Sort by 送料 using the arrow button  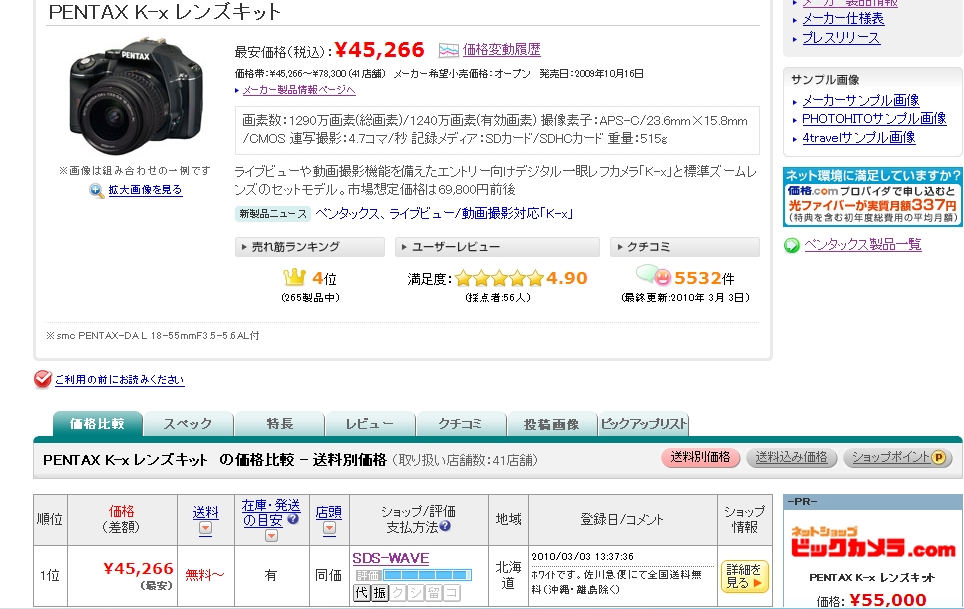(205, 528)
